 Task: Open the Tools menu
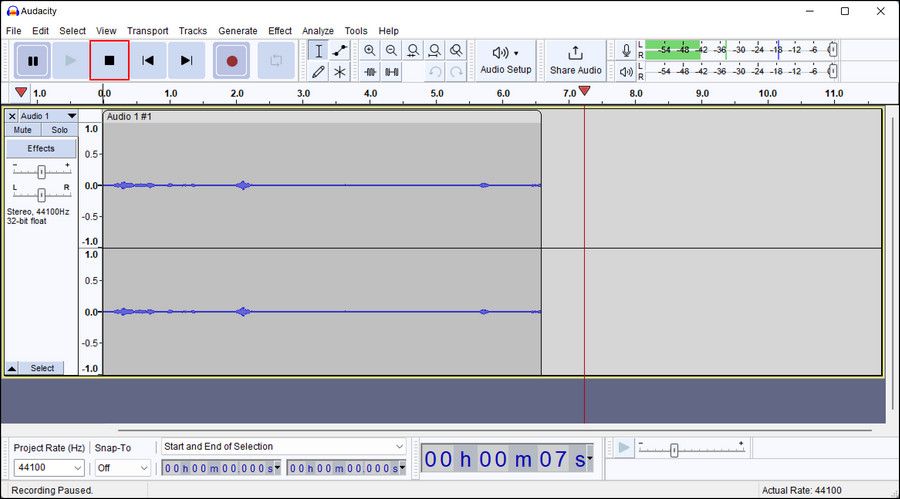point(356,30)
